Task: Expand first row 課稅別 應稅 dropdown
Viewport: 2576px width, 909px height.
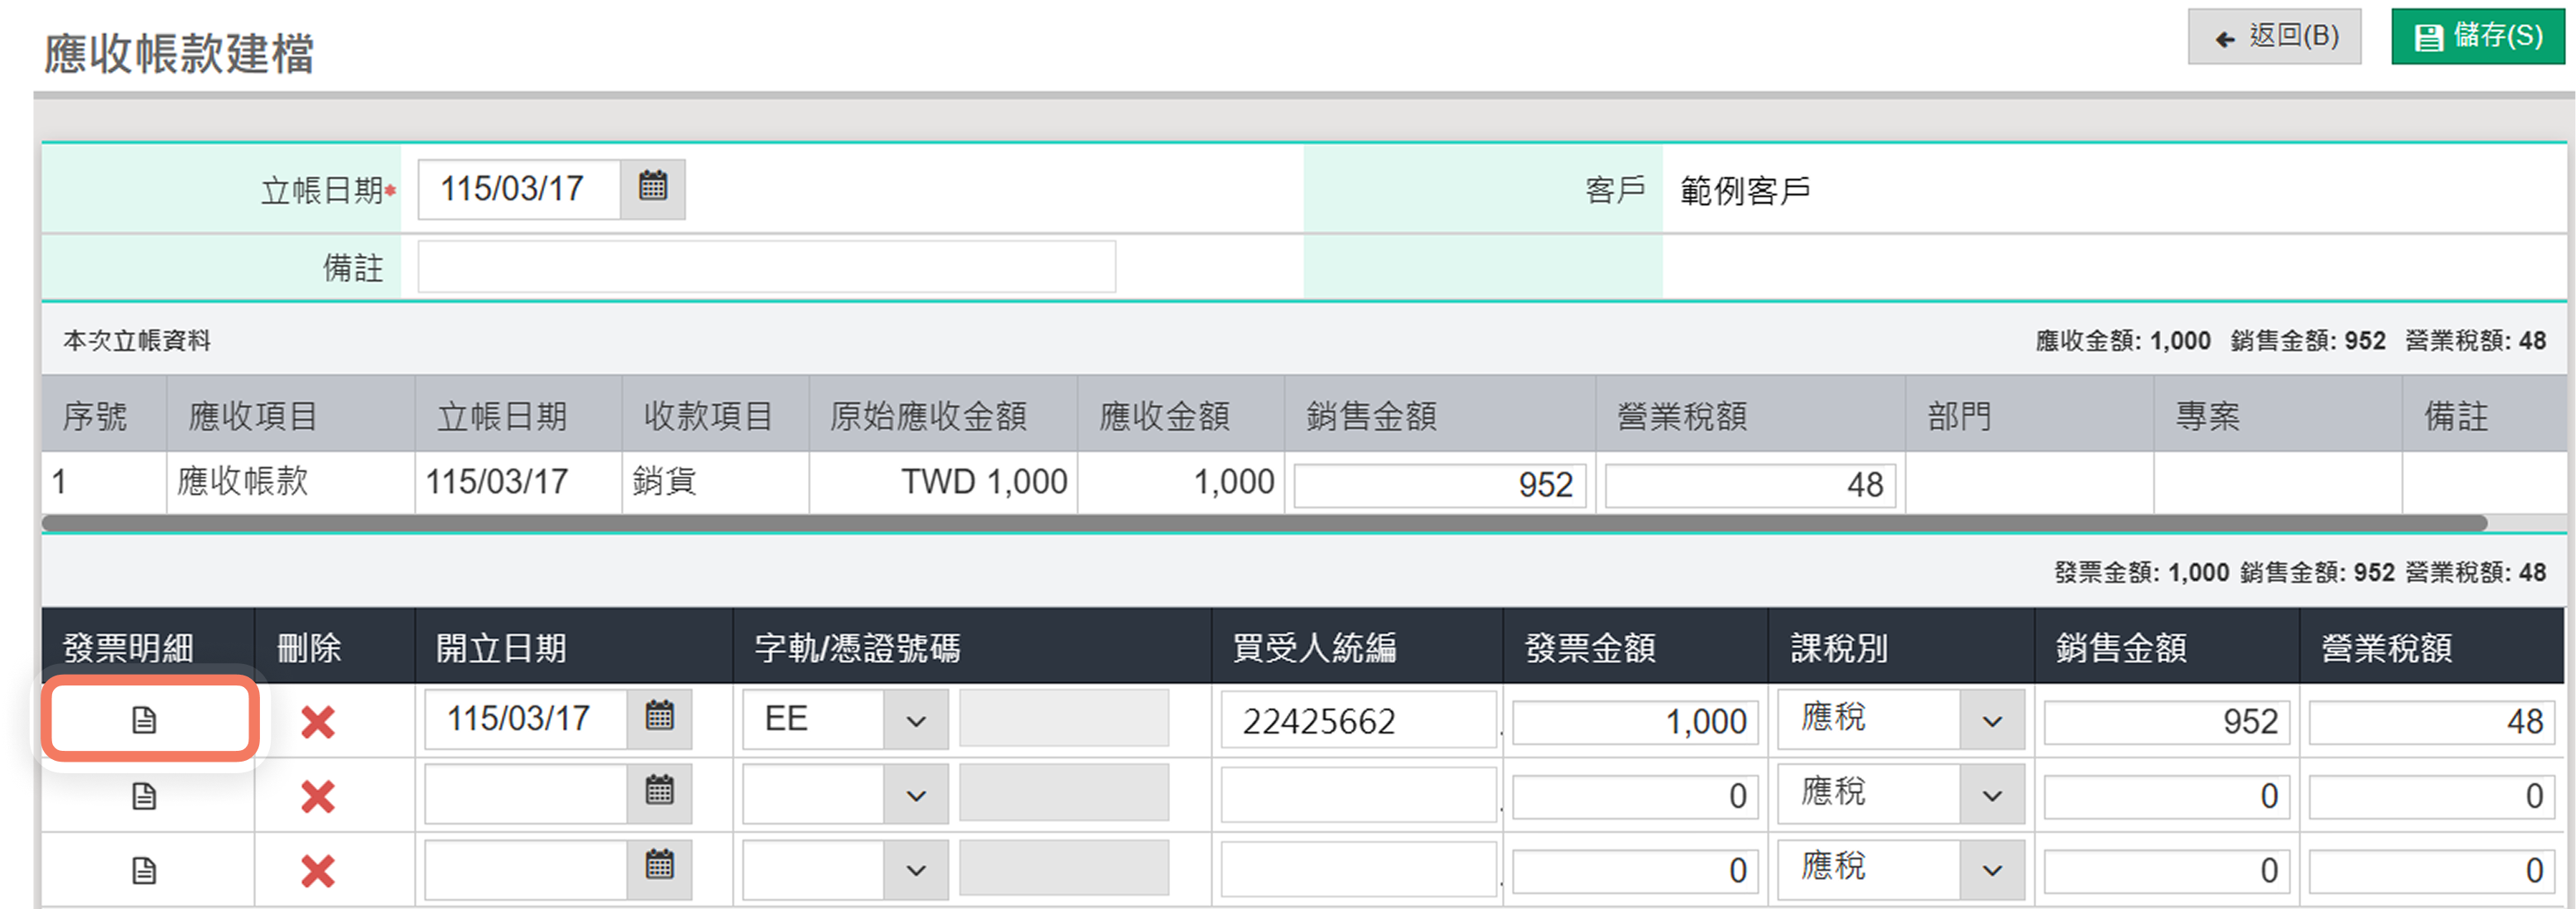Action: tap(1991, 720)
